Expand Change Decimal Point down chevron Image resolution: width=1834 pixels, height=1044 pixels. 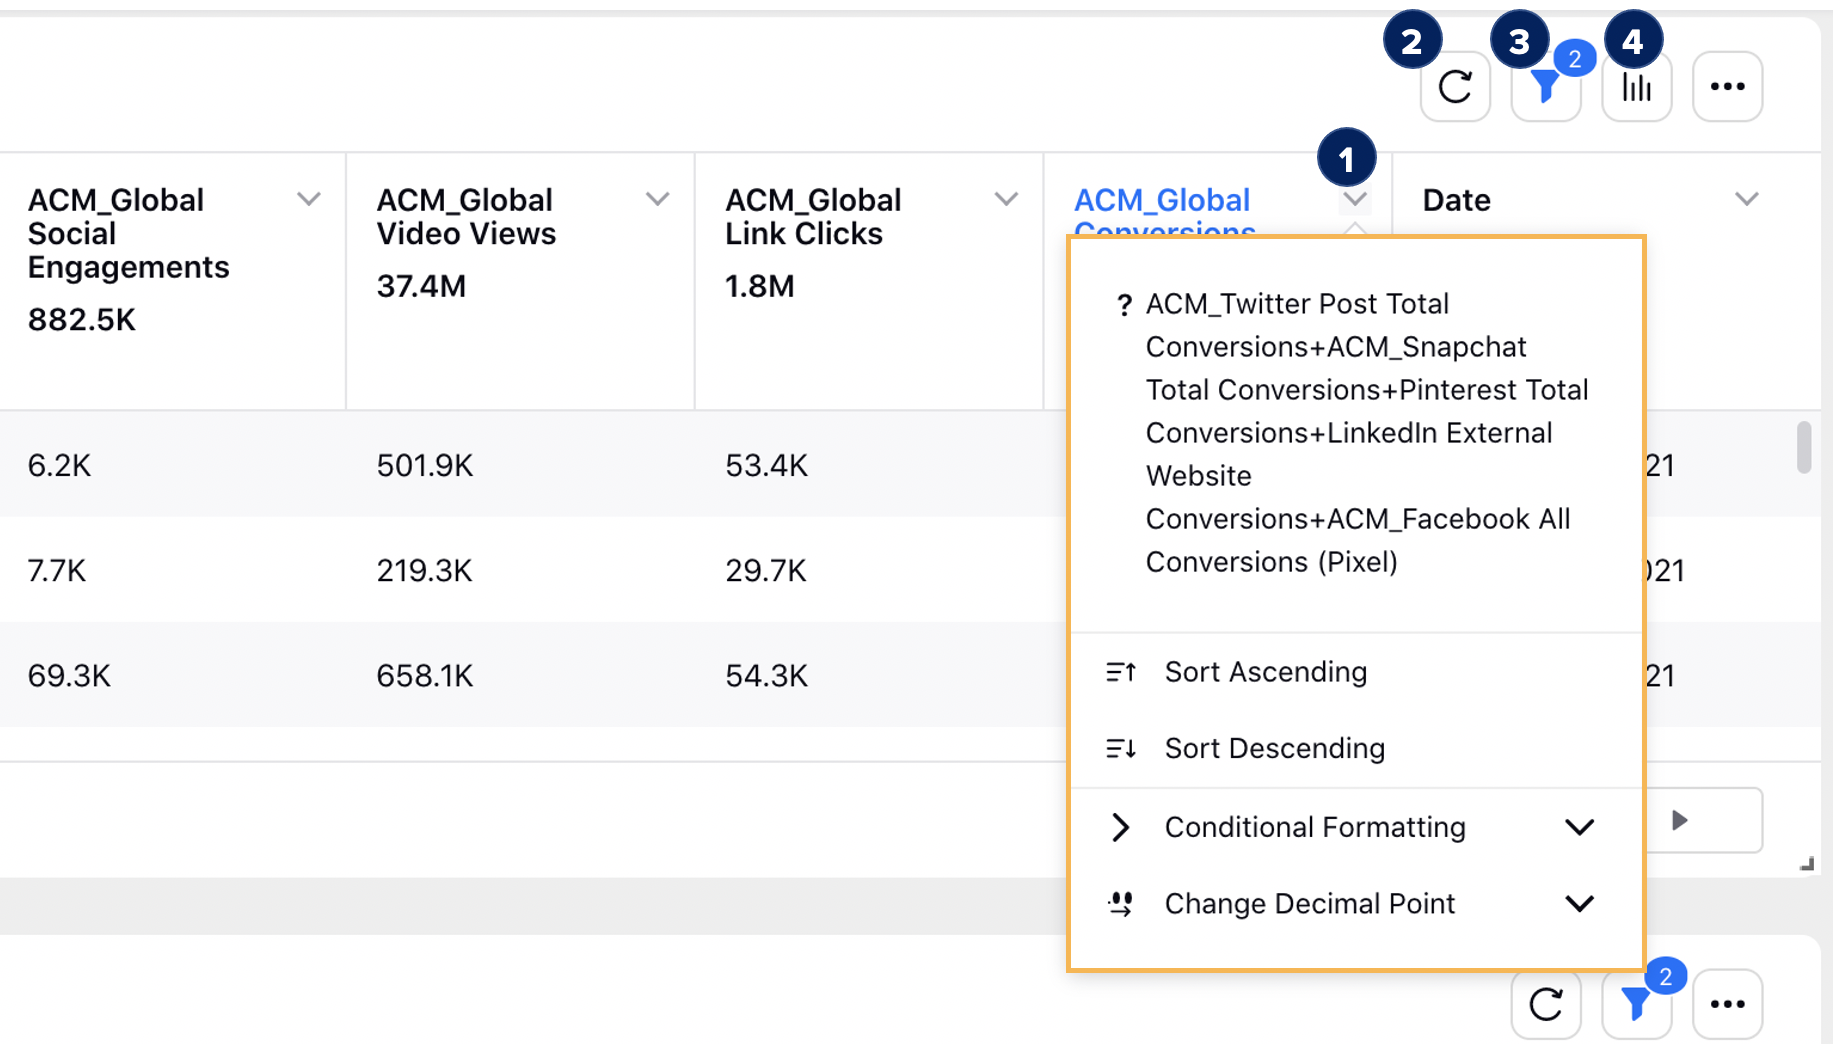click(1579, 904)
